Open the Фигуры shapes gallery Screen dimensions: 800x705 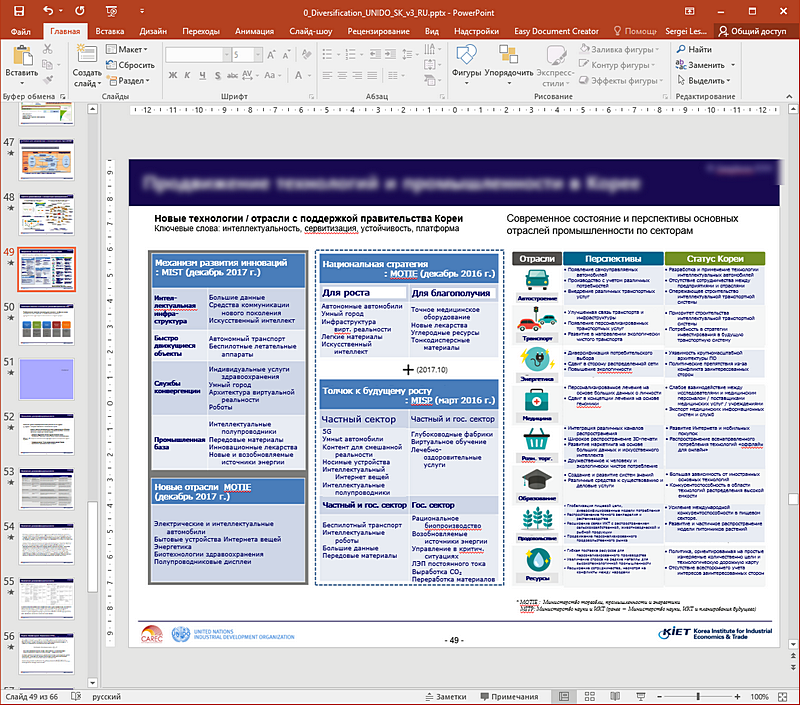[466, 64]
